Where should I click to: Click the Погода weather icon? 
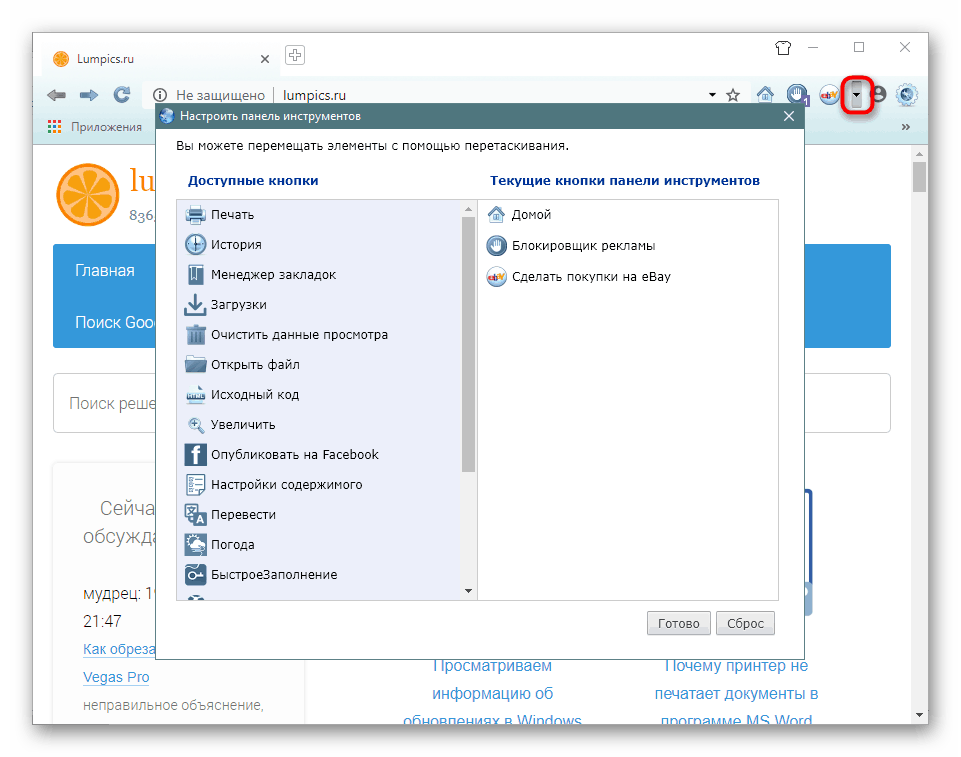(196, 544)
